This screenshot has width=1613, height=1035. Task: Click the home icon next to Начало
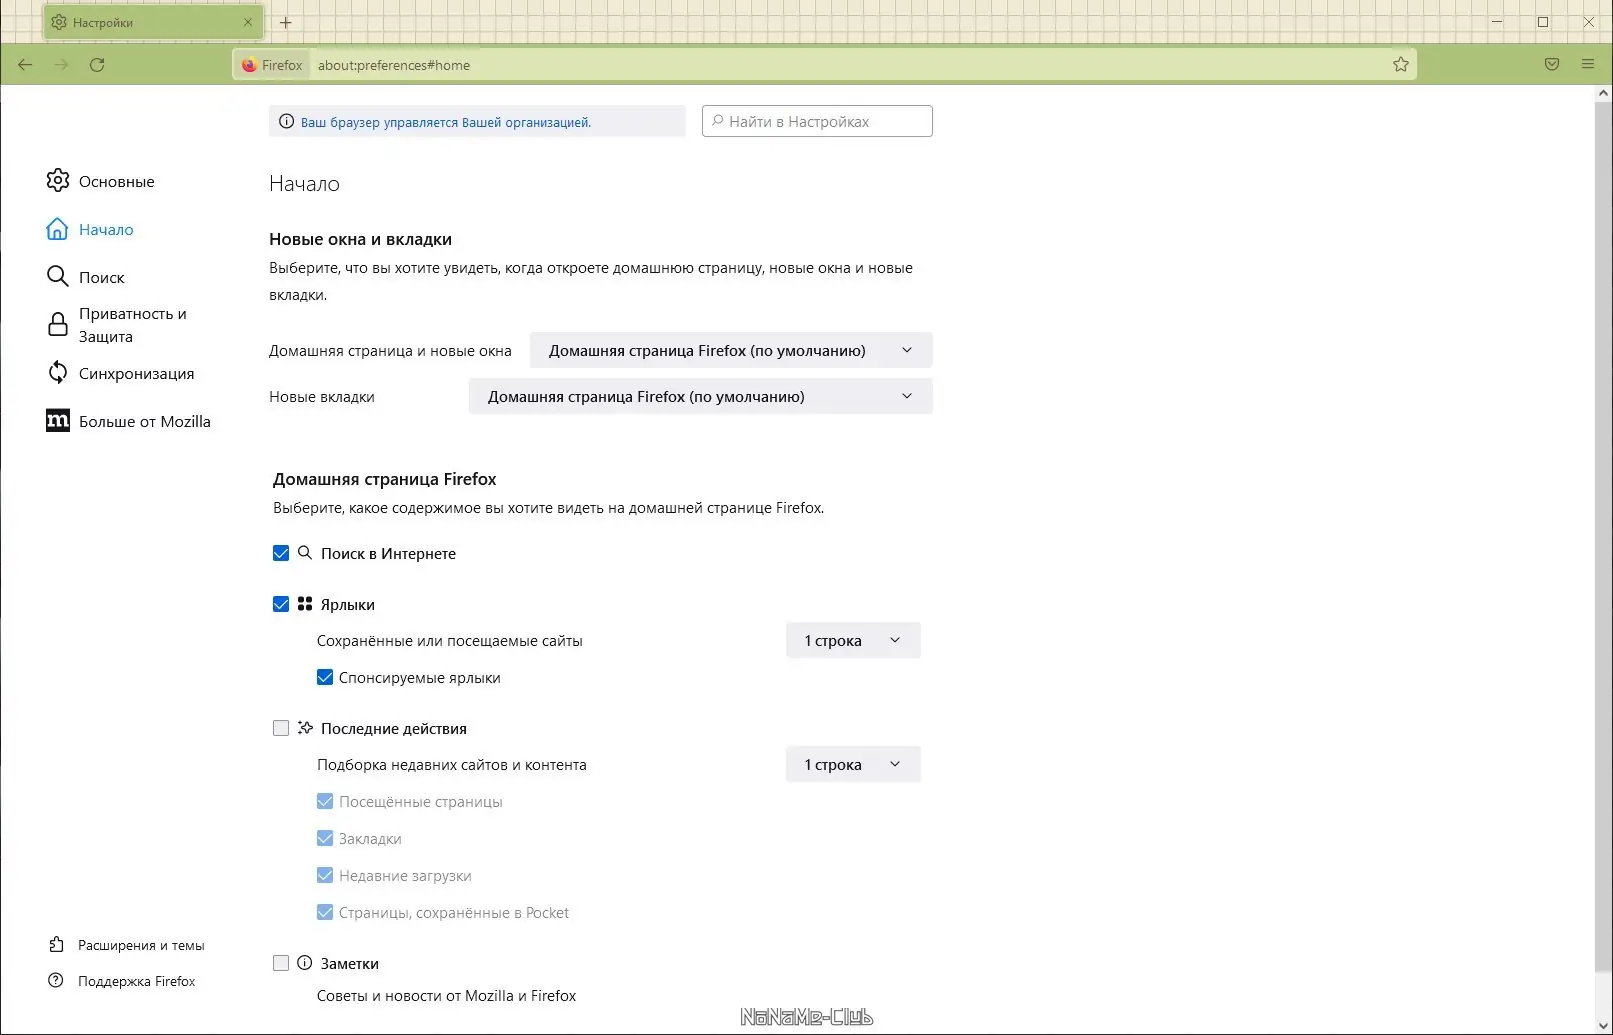coord(58,229)
